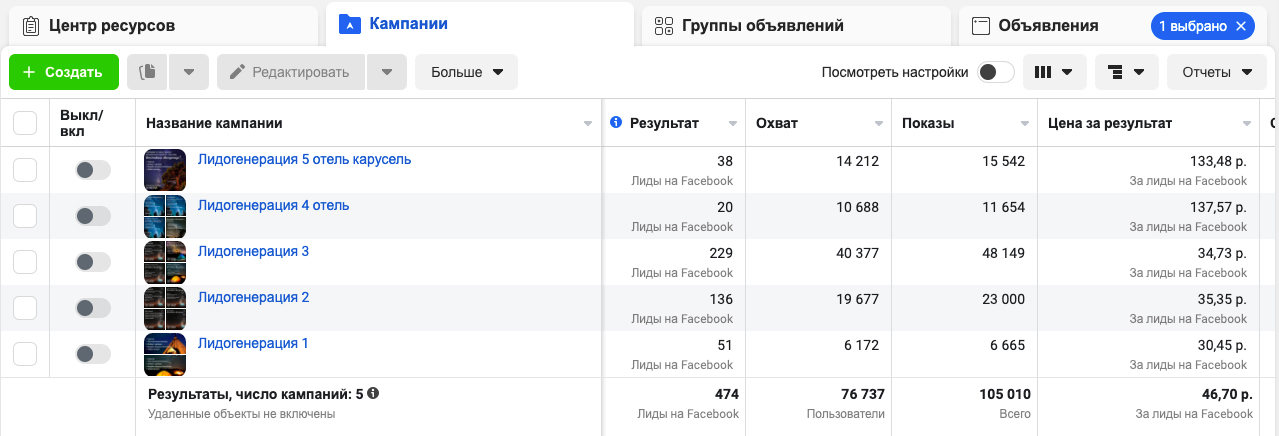Open the breakdown icon menu
The image size is (1279, 436).
click(1126, 72)
